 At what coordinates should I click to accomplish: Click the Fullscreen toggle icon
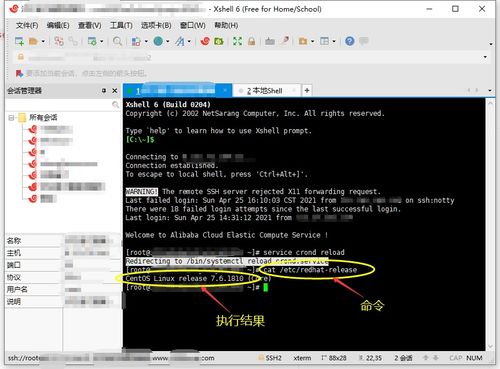[237, 41]
